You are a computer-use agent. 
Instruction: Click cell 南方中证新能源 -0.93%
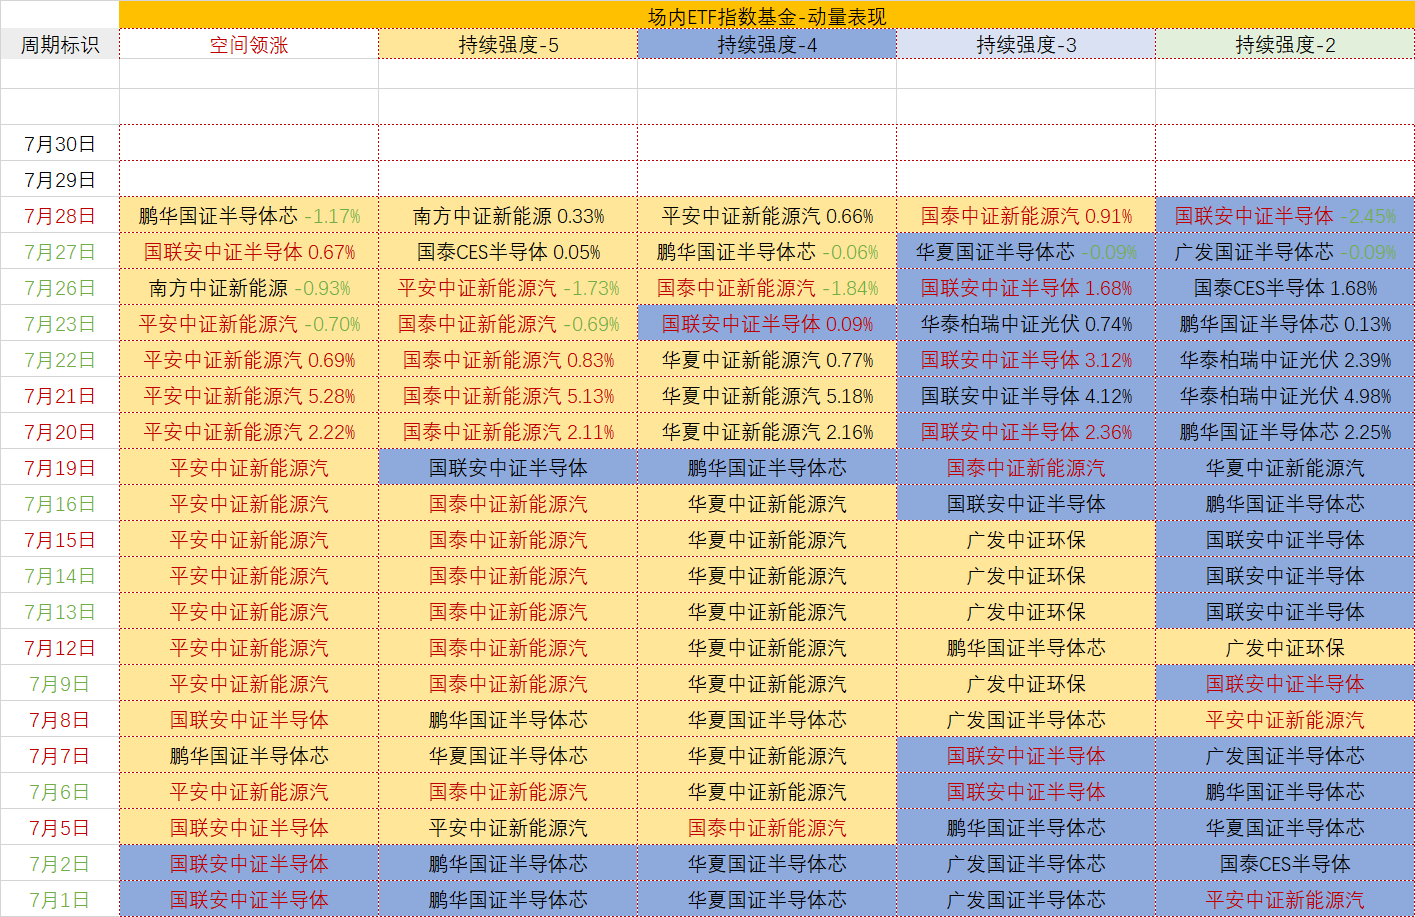point(249,288)
